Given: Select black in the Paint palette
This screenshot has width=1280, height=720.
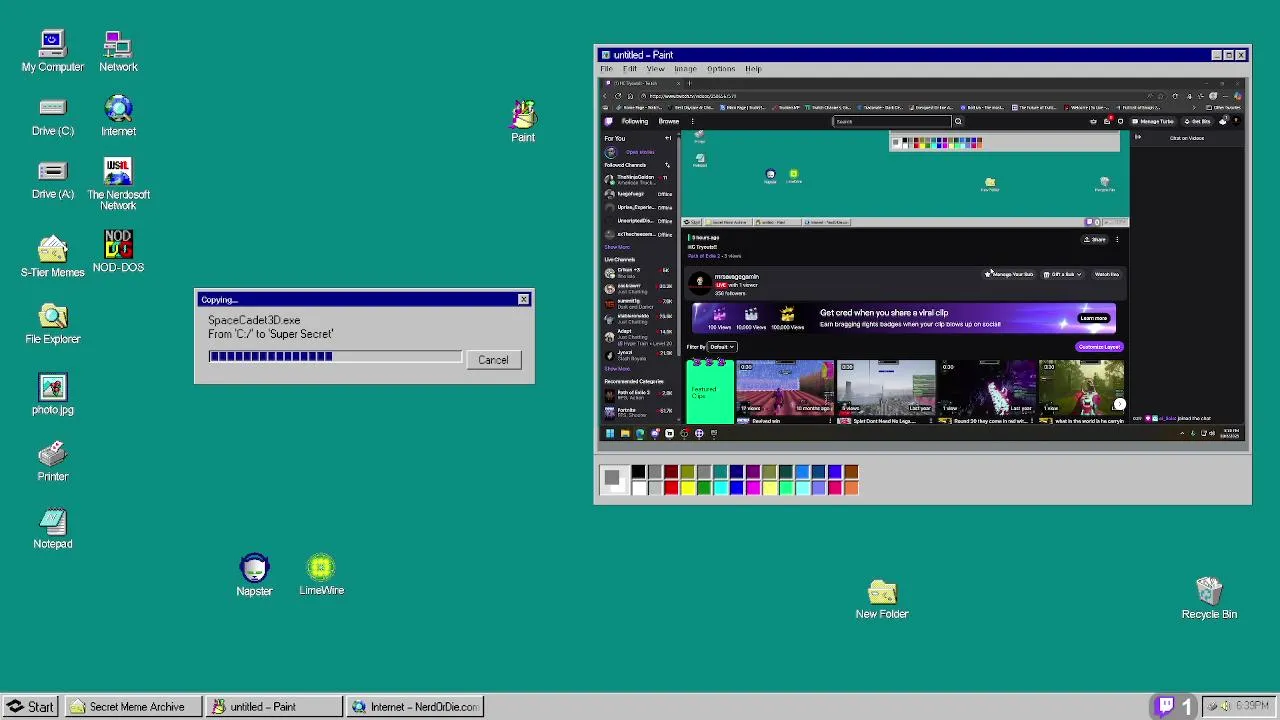Looking at the screenshot, I should click(638, 472).
